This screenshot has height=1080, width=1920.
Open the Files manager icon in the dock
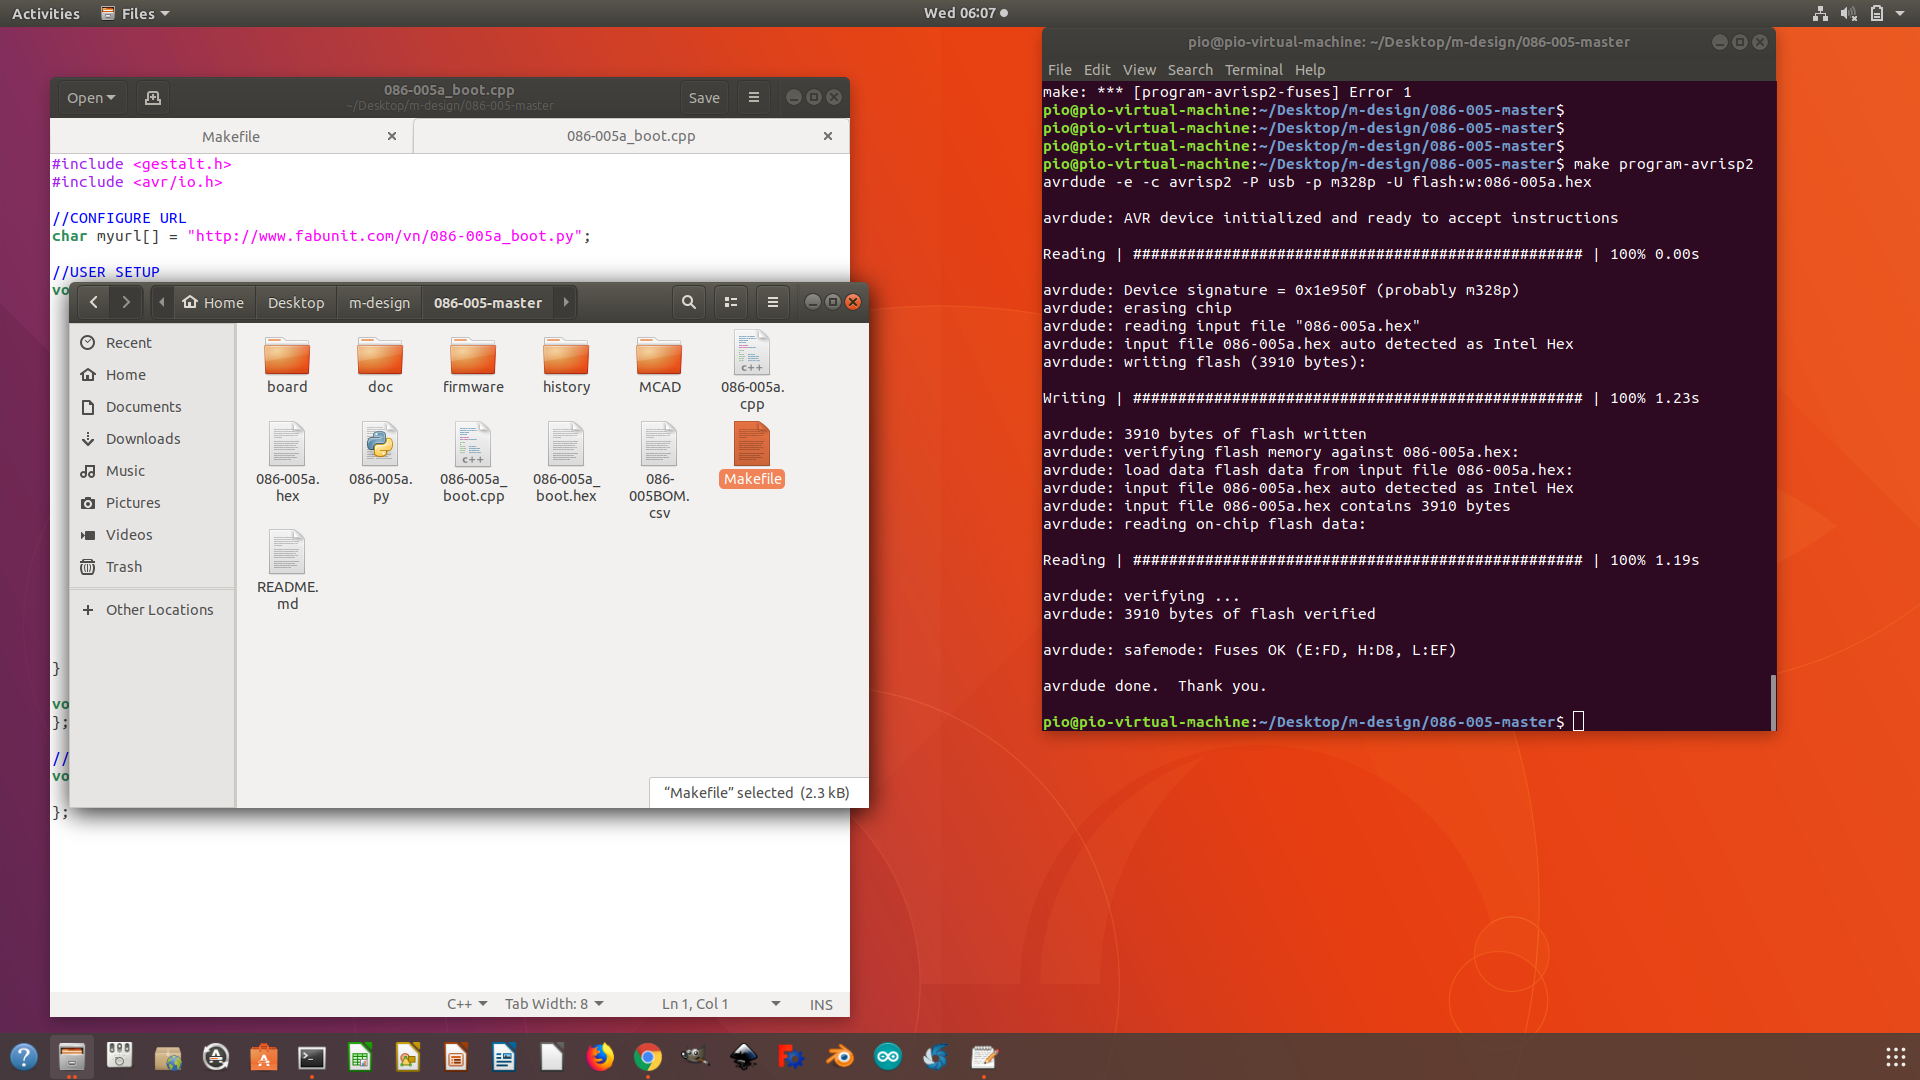(72, 1057)
